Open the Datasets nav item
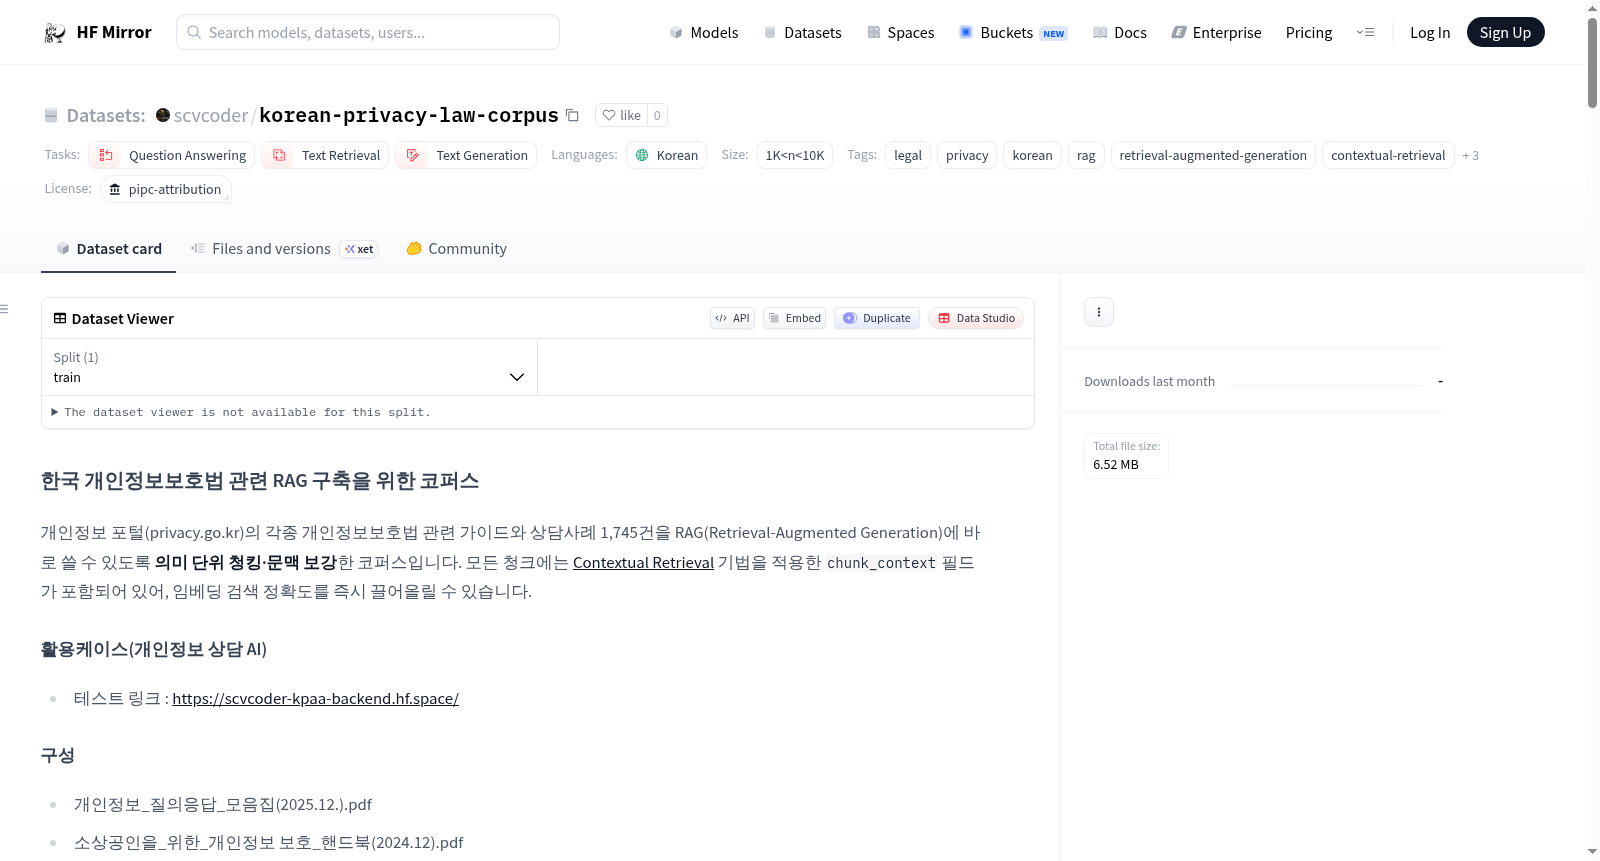 (x=802, y=32)
